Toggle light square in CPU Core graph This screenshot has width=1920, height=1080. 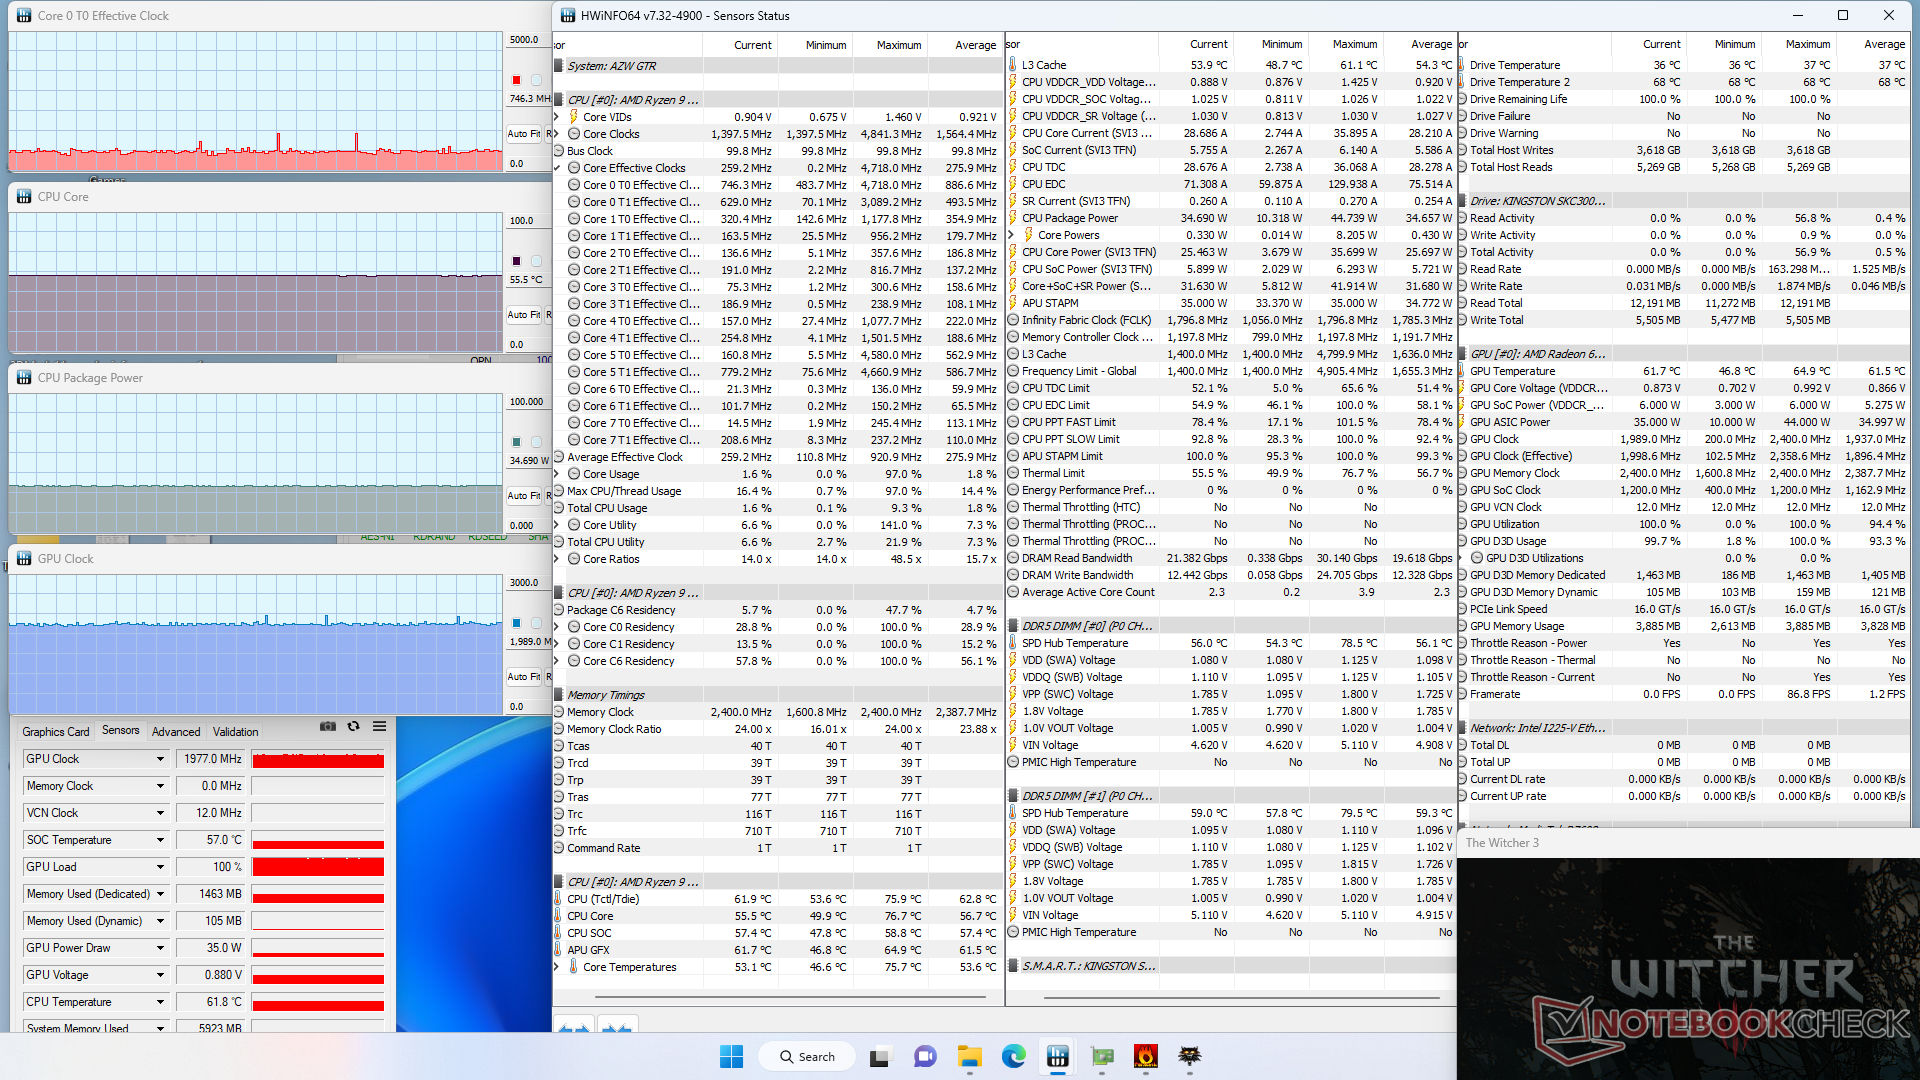tap(536, 261)
